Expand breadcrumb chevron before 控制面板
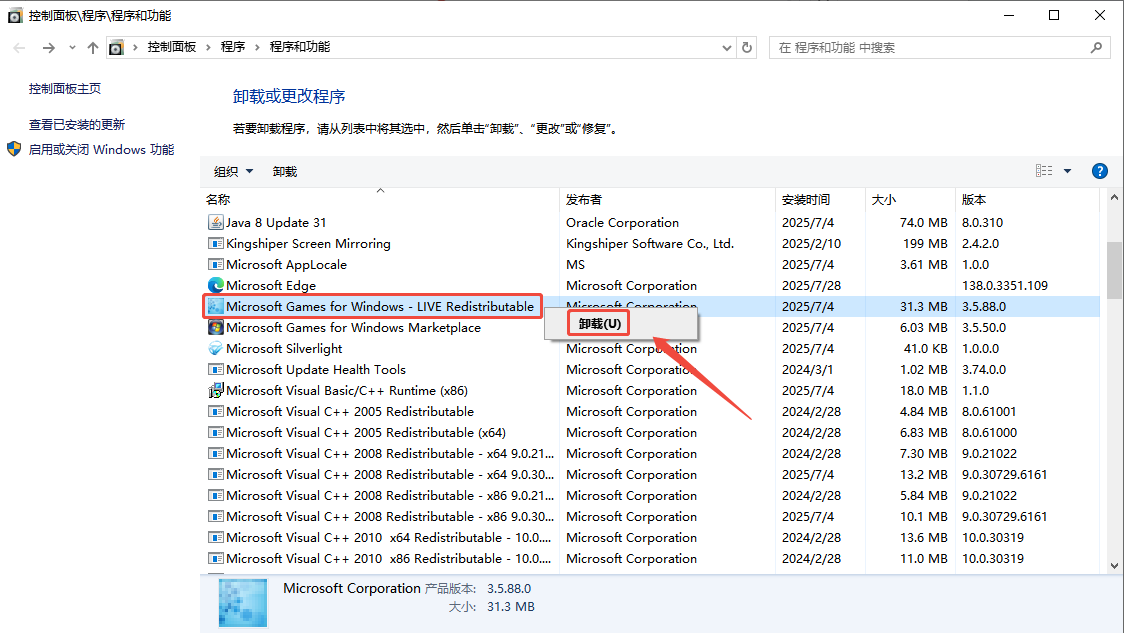1124x633 pixels. point(135,47)
